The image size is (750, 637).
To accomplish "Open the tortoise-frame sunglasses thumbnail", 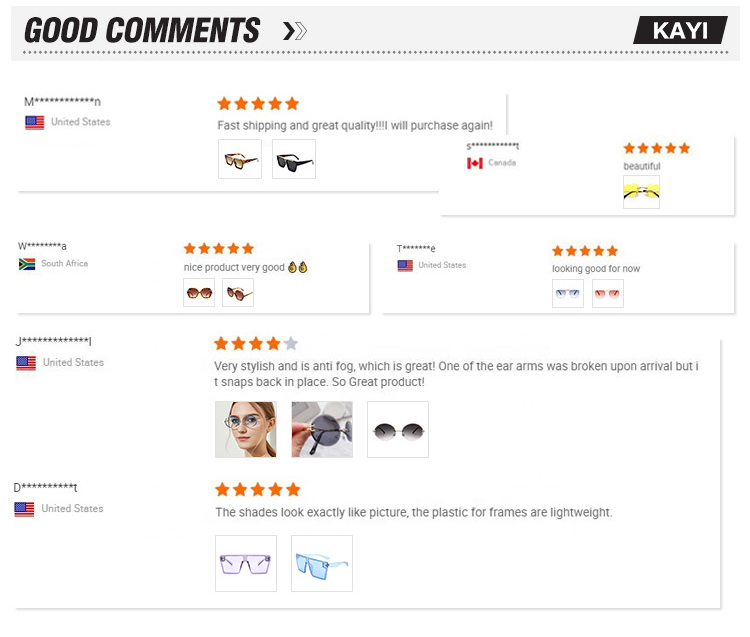I will tap(240, 159).
